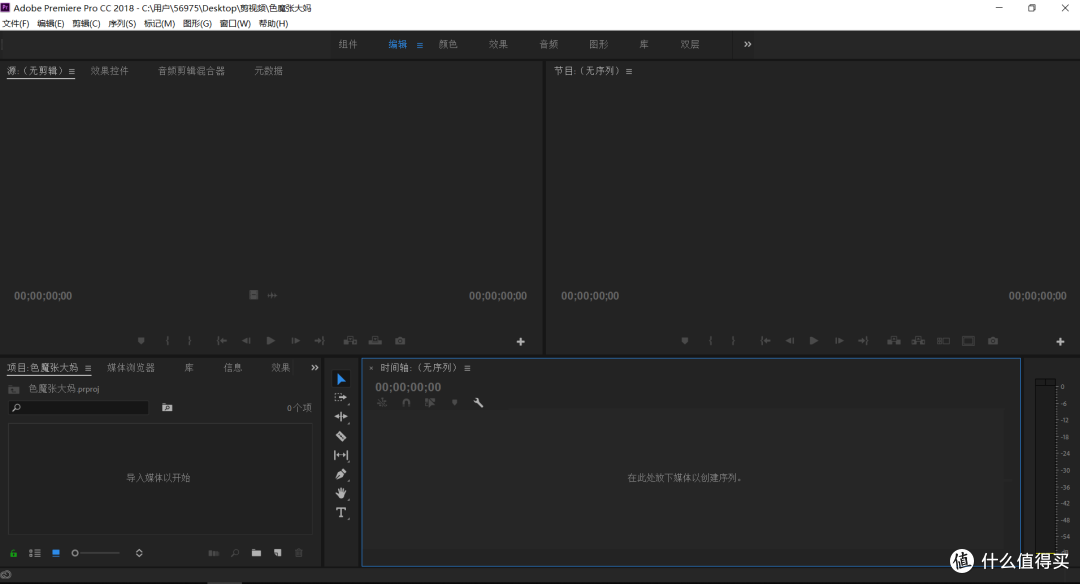Select the Ripple Edit tool
This screenshot has height=584, width=1080.
[341, 417]
